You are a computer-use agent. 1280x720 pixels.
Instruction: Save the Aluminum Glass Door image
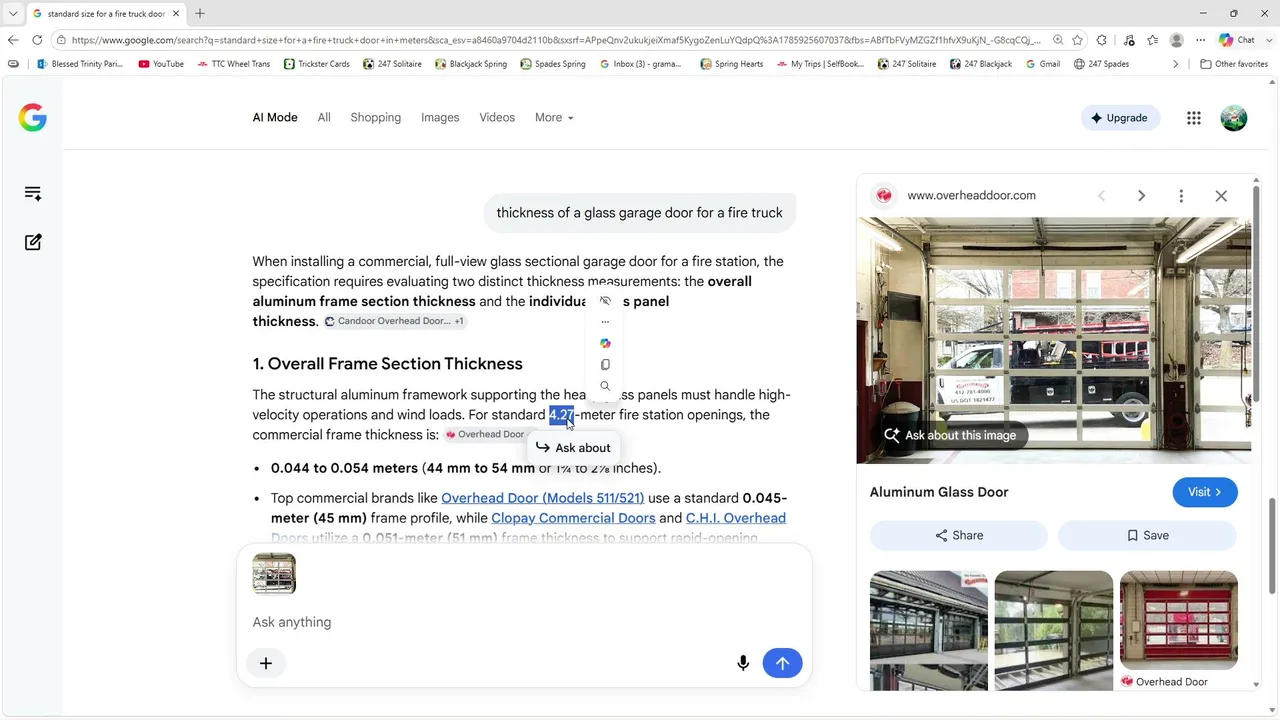1147,535
